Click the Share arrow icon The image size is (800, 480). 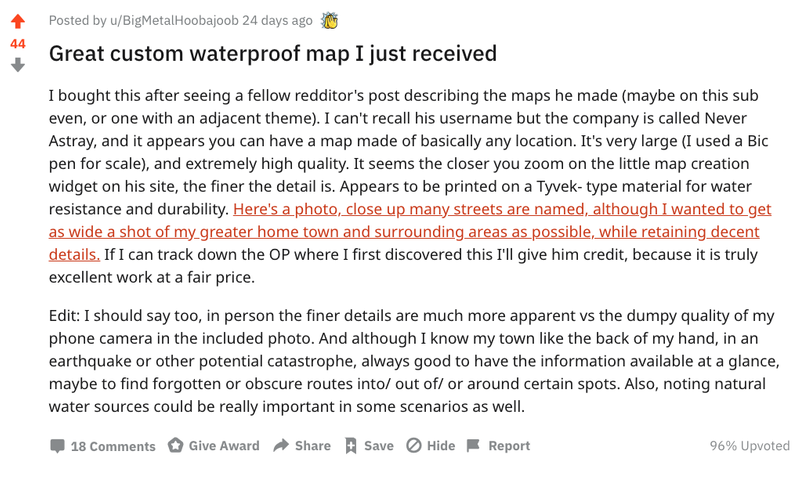pos(281,446)
